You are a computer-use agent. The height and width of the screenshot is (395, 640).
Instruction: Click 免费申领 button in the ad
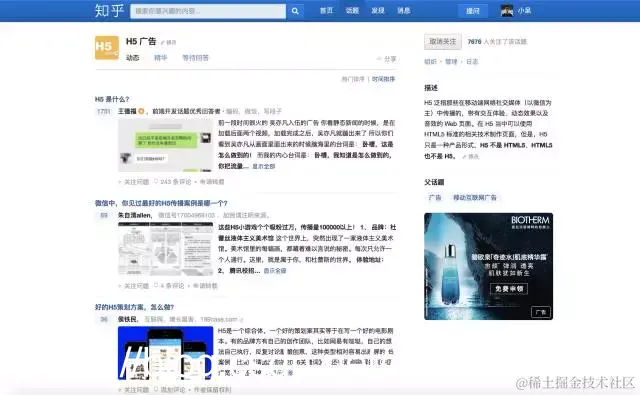click(x=509, y=288)
